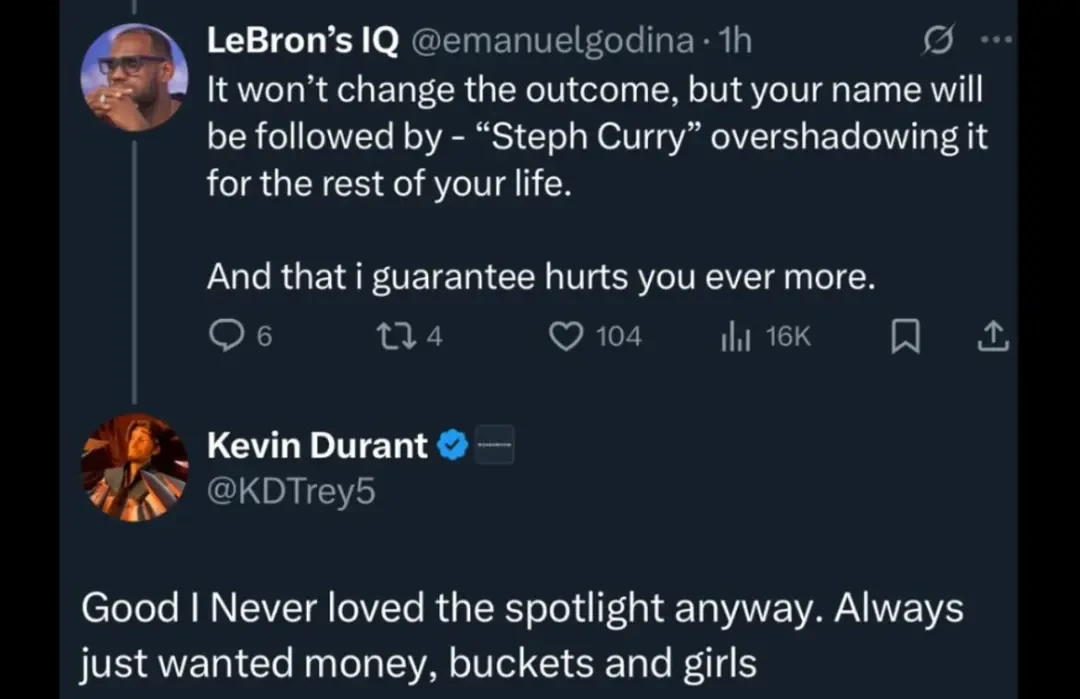Bookmark the LeBron's IQ tweet
The height and width of the screenshot is (699, 1080).
(905, 337)
